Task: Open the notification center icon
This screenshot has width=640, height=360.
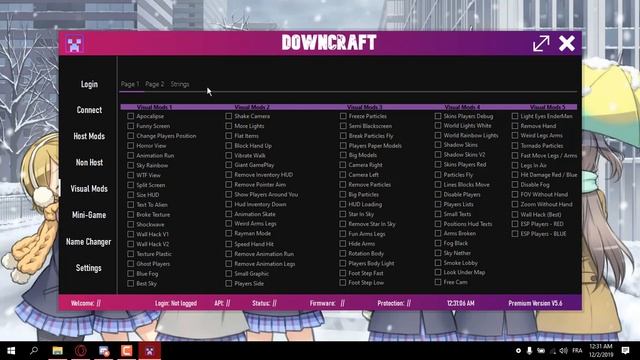Action: [625, 351]
